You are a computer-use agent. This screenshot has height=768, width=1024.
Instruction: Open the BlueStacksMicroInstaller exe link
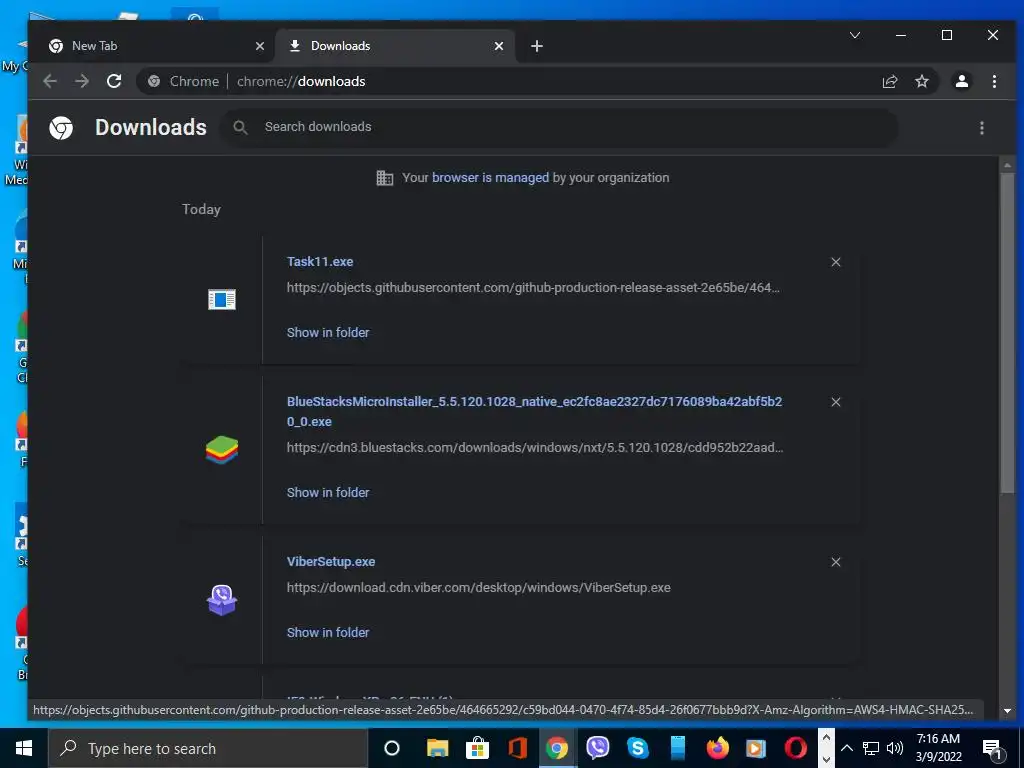(x=534, y=411)
